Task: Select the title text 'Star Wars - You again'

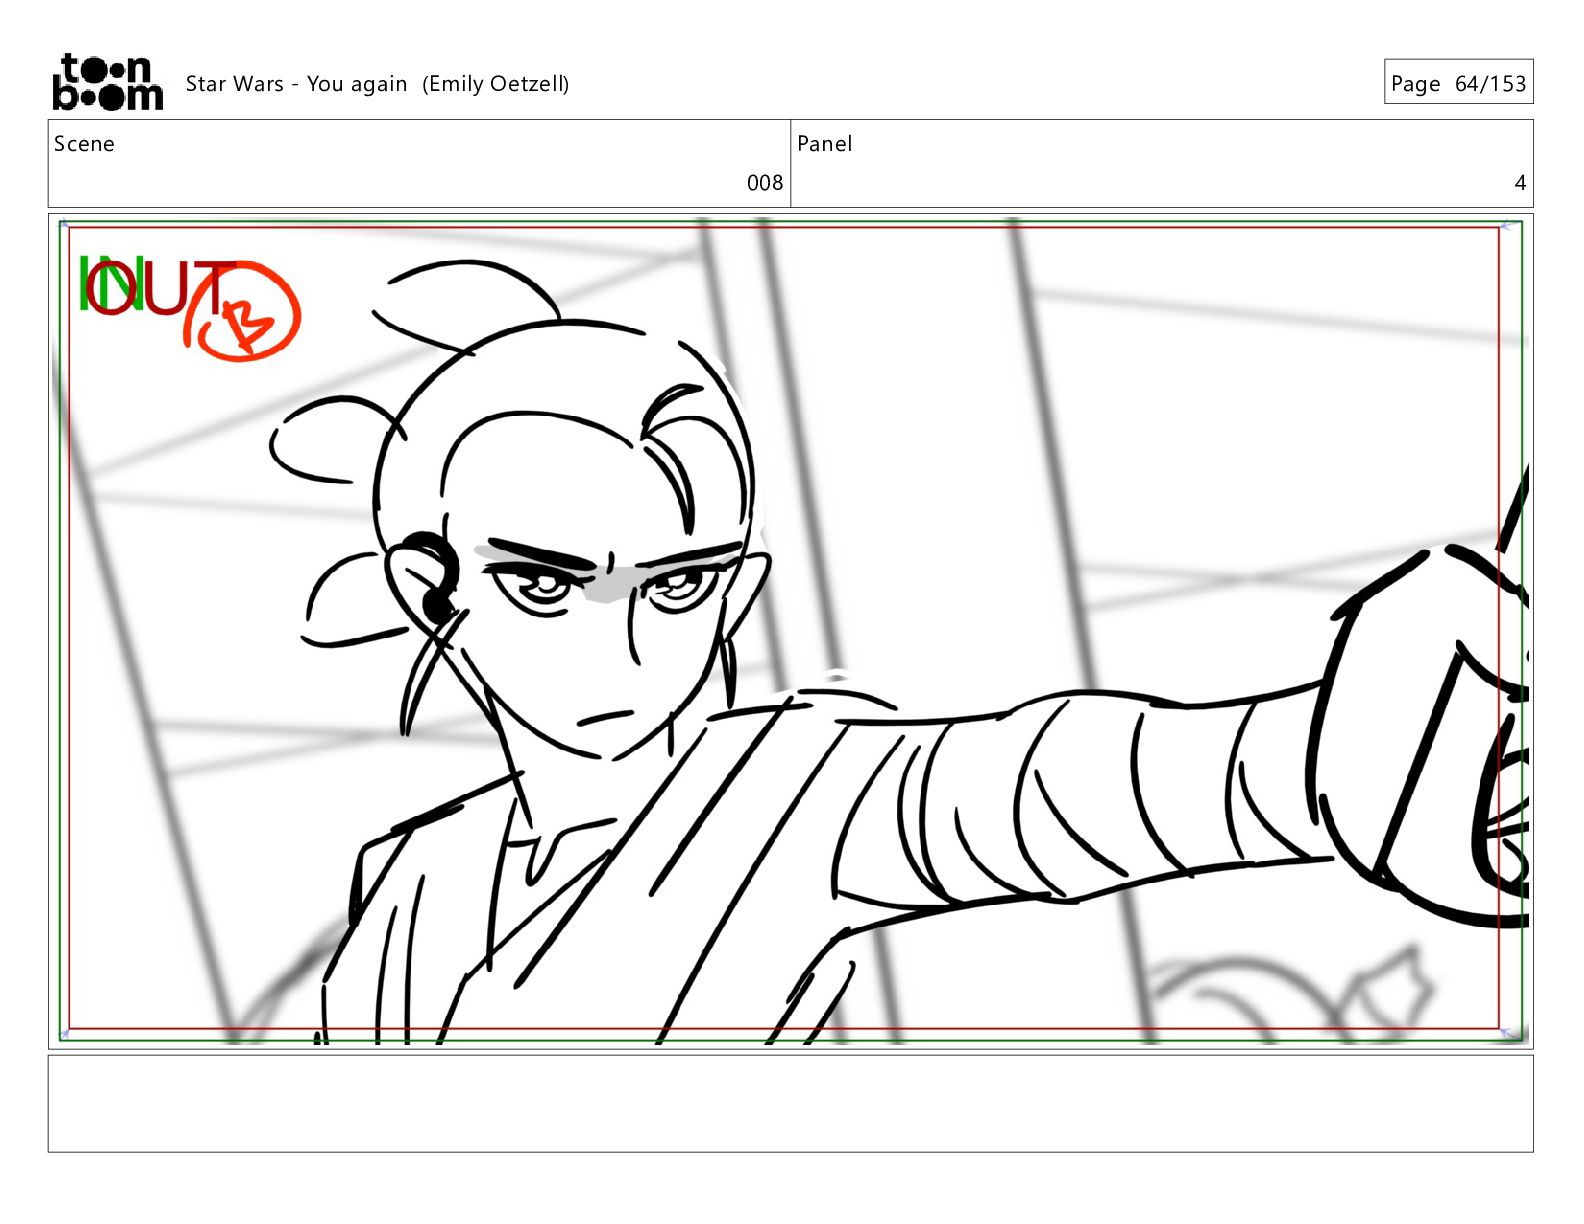Action: [x=296, y=84]
